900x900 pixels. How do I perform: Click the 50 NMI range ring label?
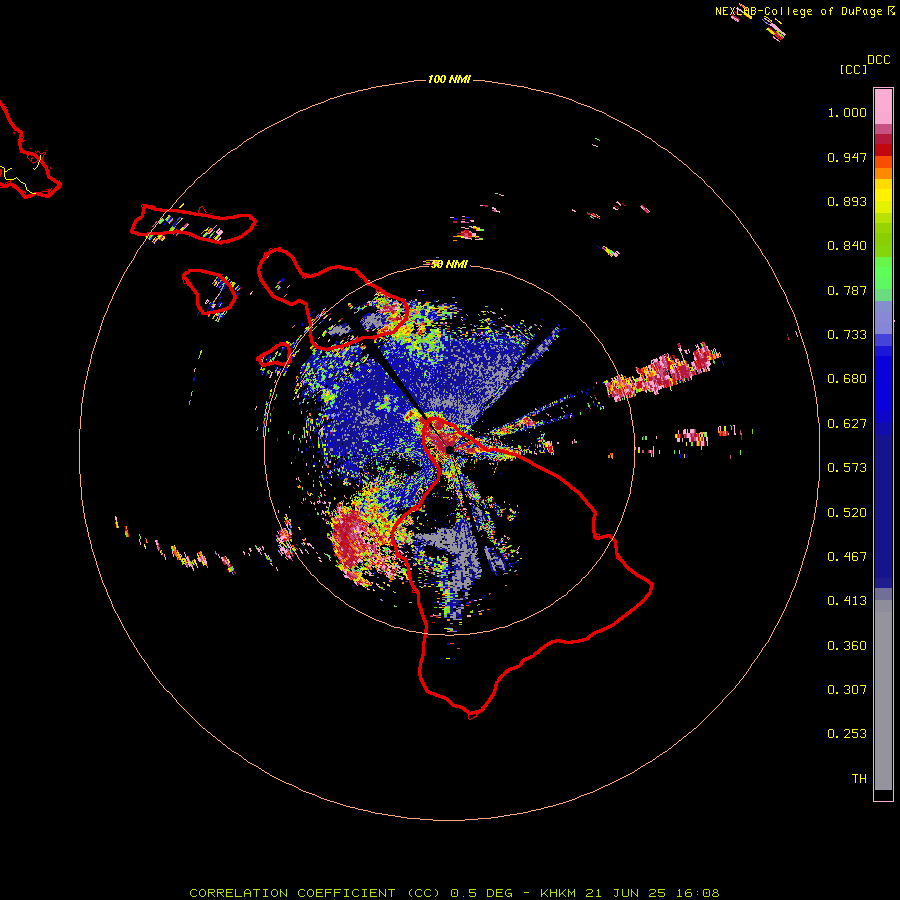pos(449,264)
